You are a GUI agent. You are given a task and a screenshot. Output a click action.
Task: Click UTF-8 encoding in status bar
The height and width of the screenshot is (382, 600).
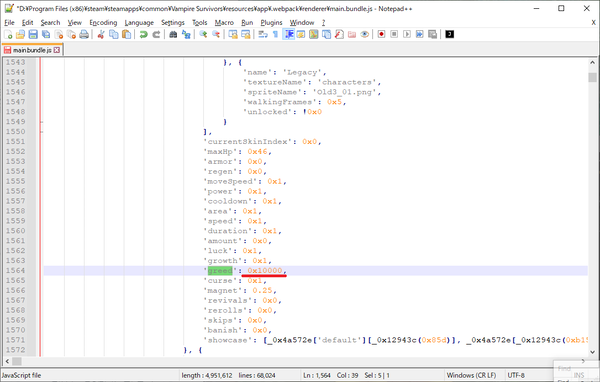[516, 375]
